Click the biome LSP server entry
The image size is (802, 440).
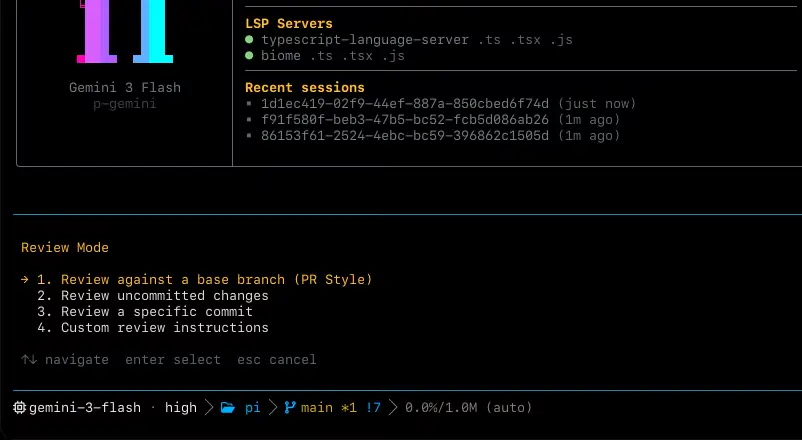click(325, 56)
